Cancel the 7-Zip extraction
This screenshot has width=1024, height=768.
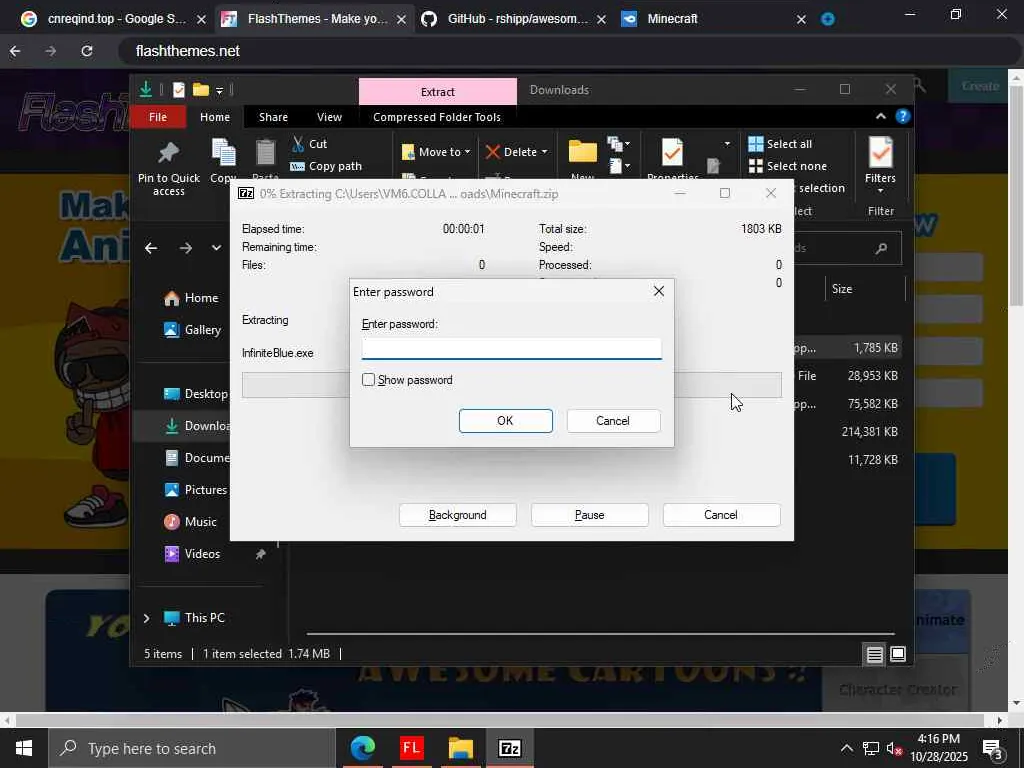tap(721, 515)
